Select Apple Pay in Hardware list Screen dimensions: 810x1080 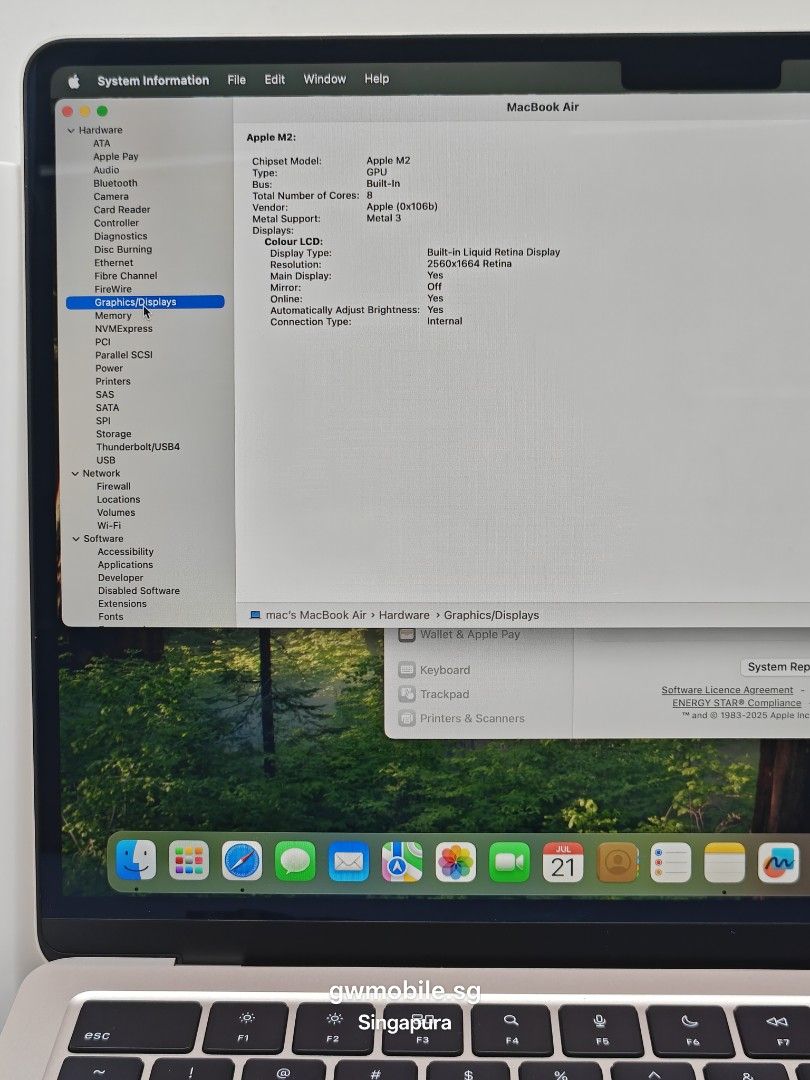[x=116, y=156]
